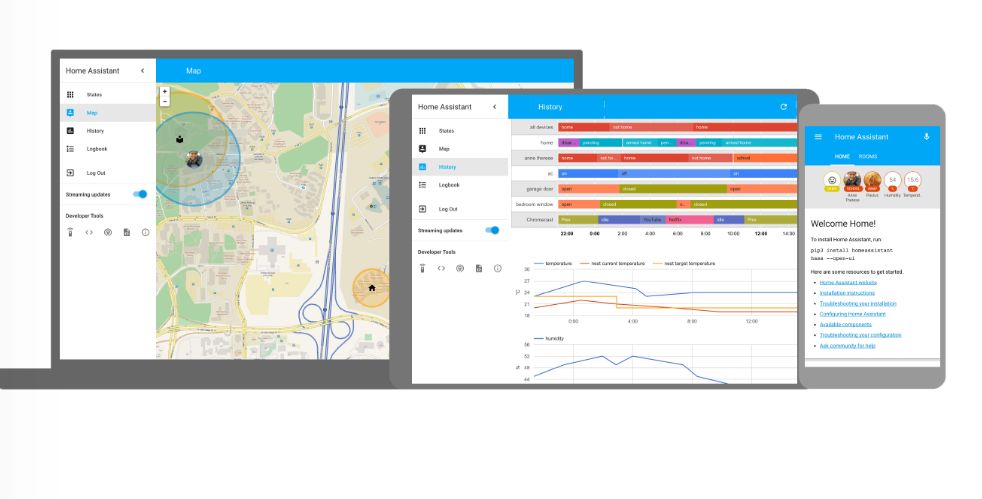Select Map person icon in laptop sidebar
This screenshot has height=499, width=982.
70,113
